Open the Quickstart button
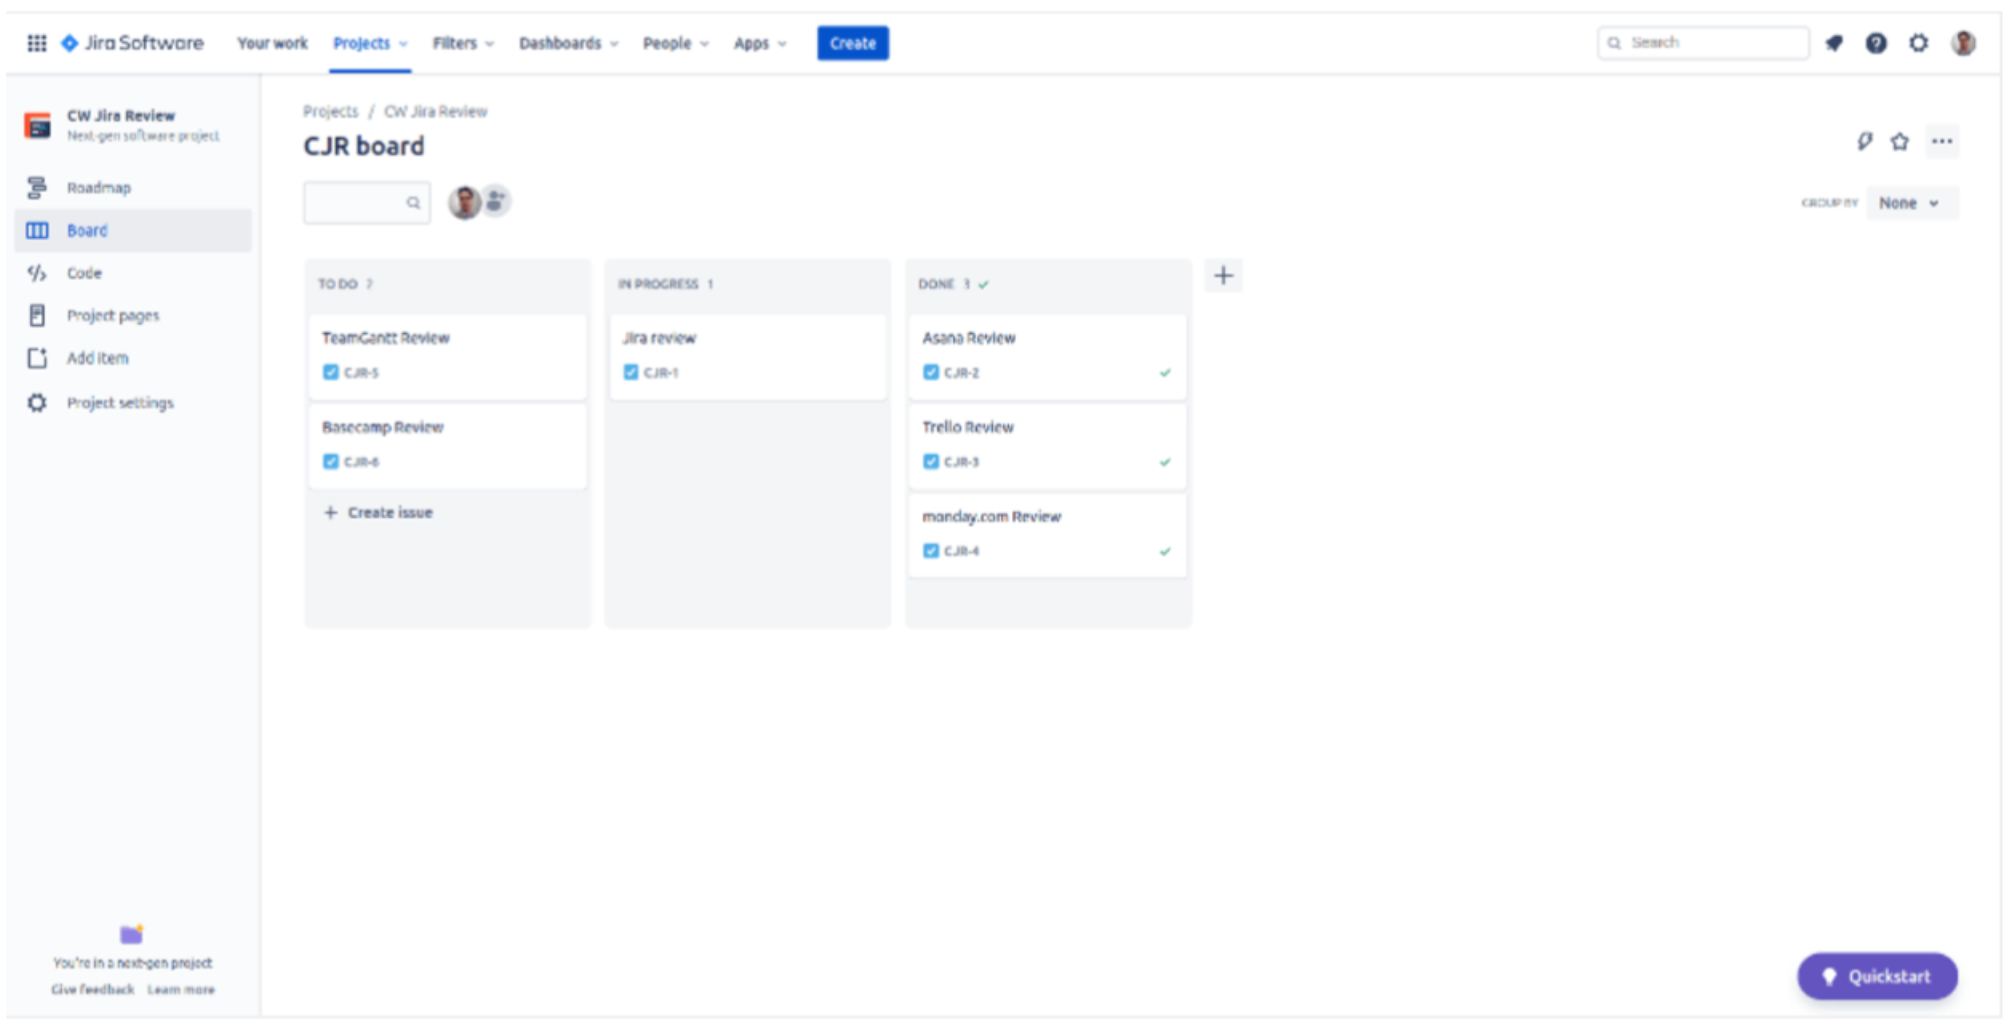The width and height of the screenshot is (2006, 1022). coord(1877,976)
